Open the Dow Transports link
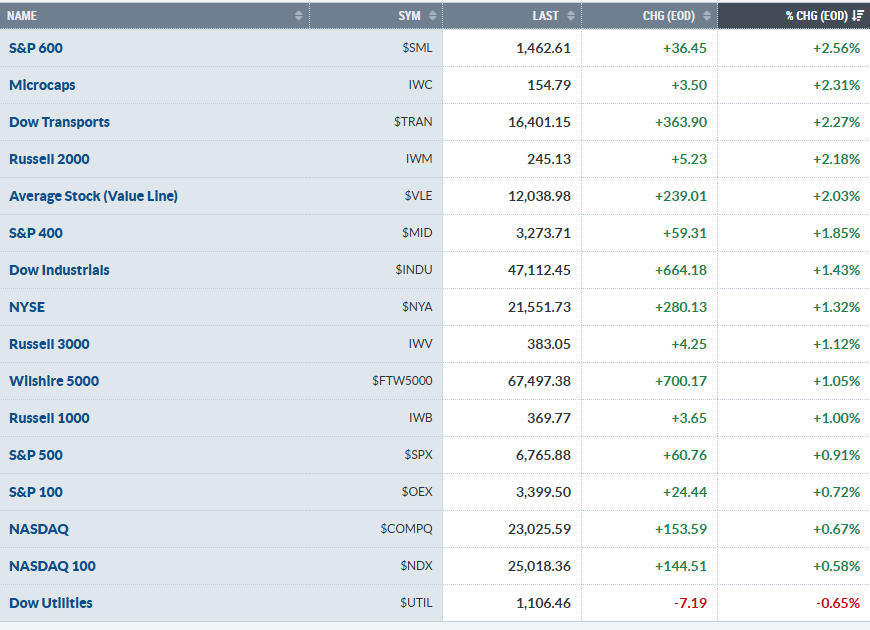 pos(59,122)
